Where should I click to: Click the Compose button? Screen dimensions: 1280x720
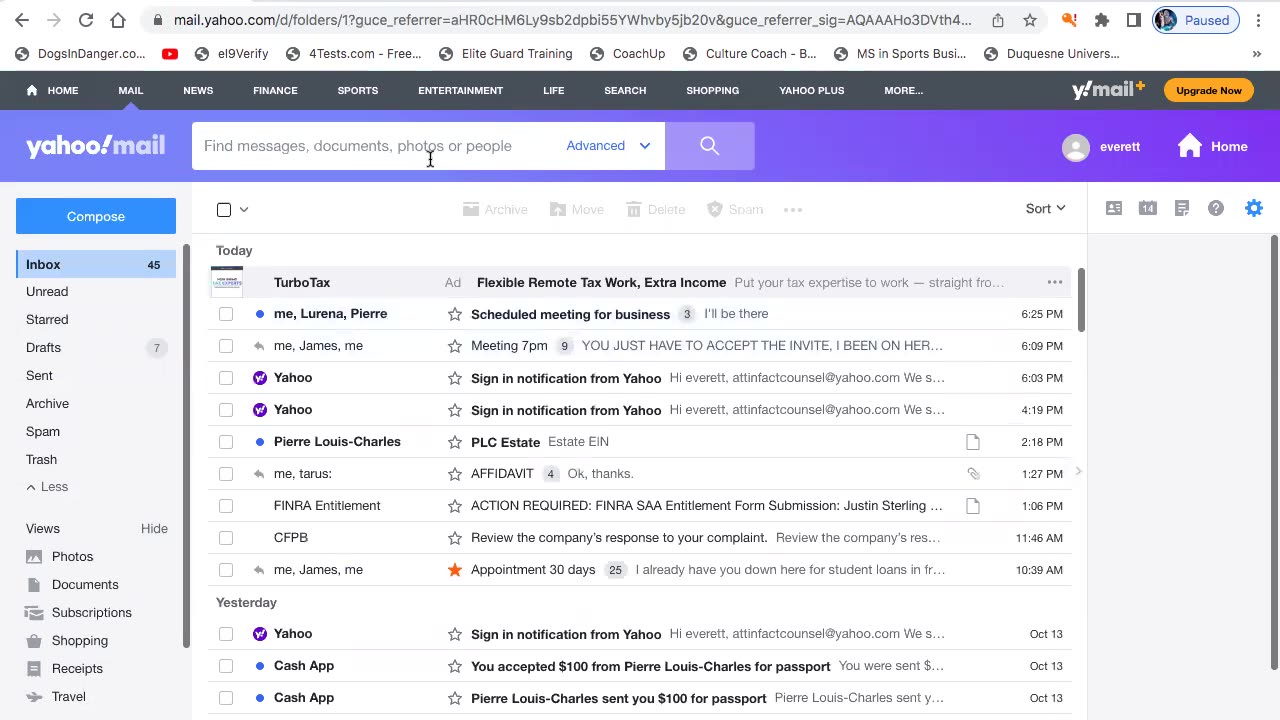[96, 216]
